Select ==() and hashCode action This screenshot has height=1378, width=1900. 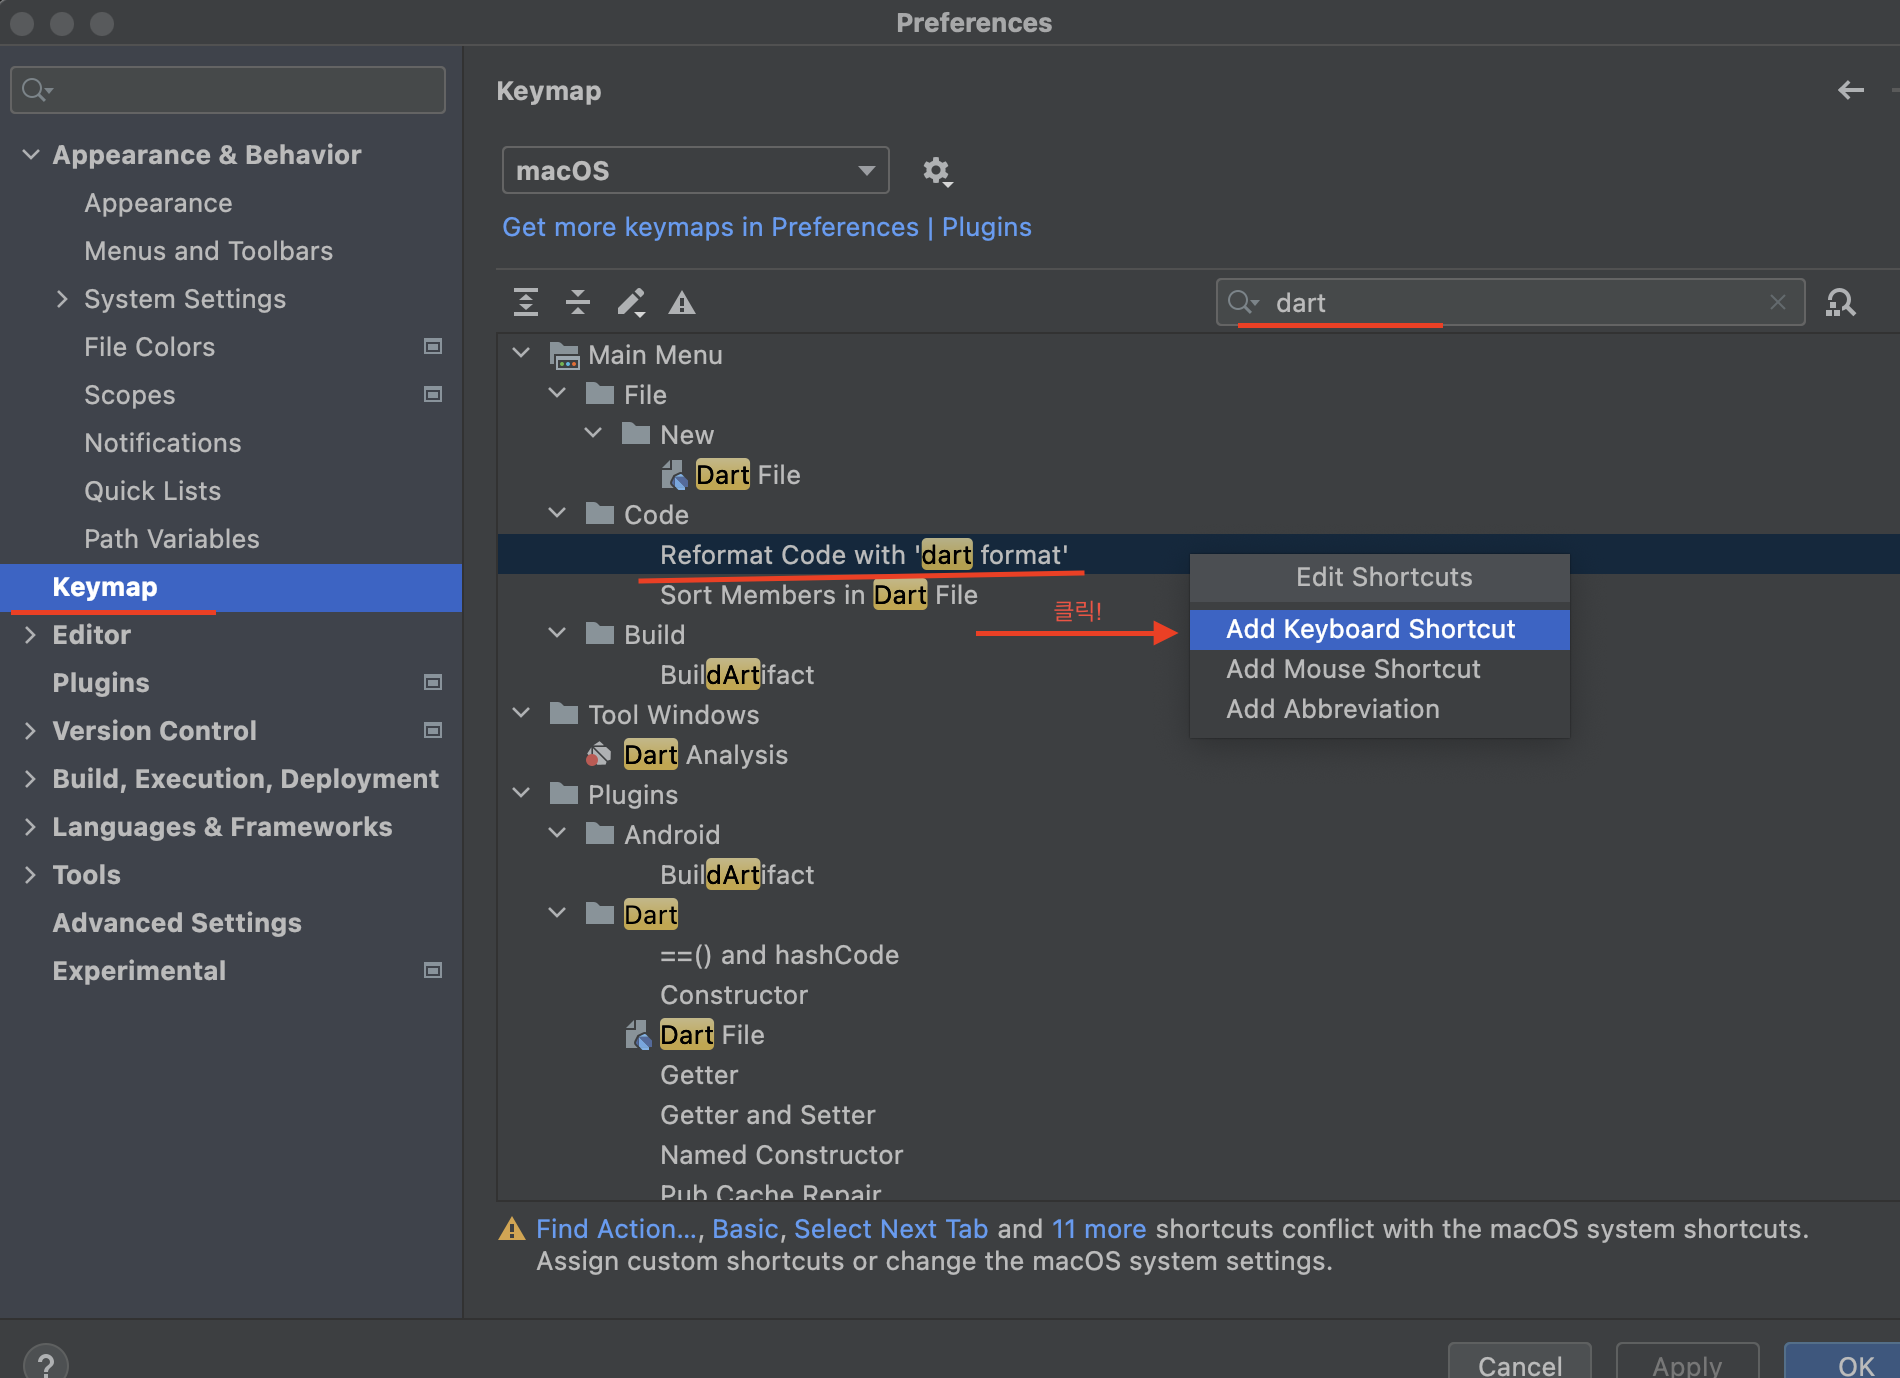(780, 955)
